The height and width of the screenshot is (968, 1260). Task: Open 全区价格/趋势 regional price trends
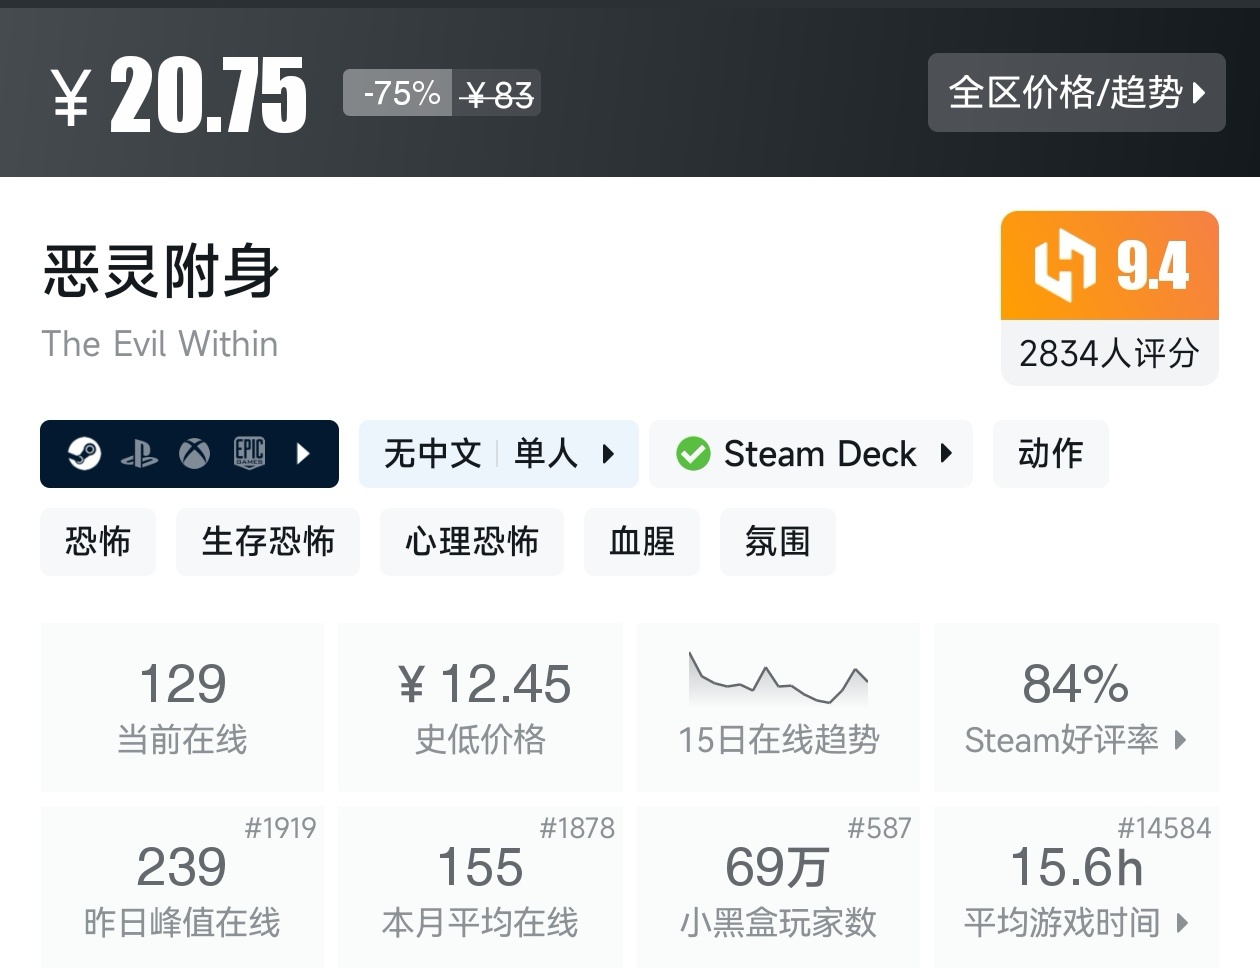pos(1076,93)
